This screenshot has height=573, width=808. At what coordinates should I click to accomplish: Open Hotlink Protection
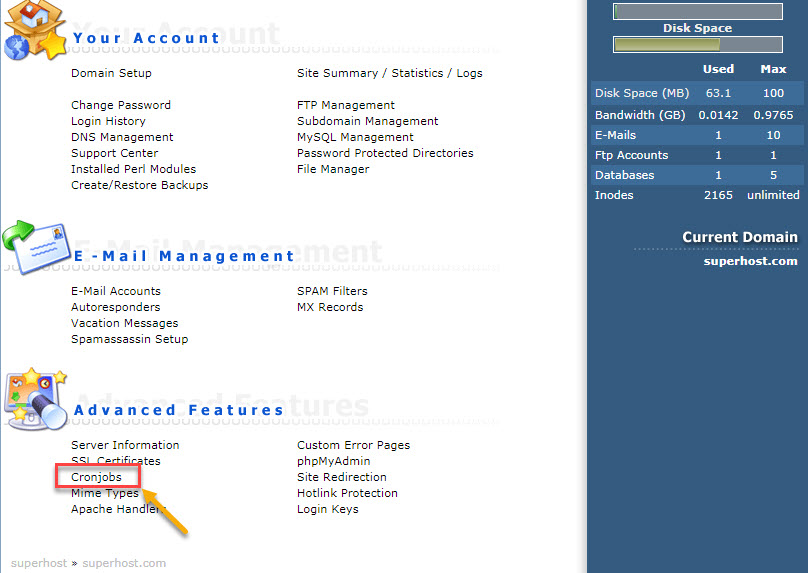[347, 493]
